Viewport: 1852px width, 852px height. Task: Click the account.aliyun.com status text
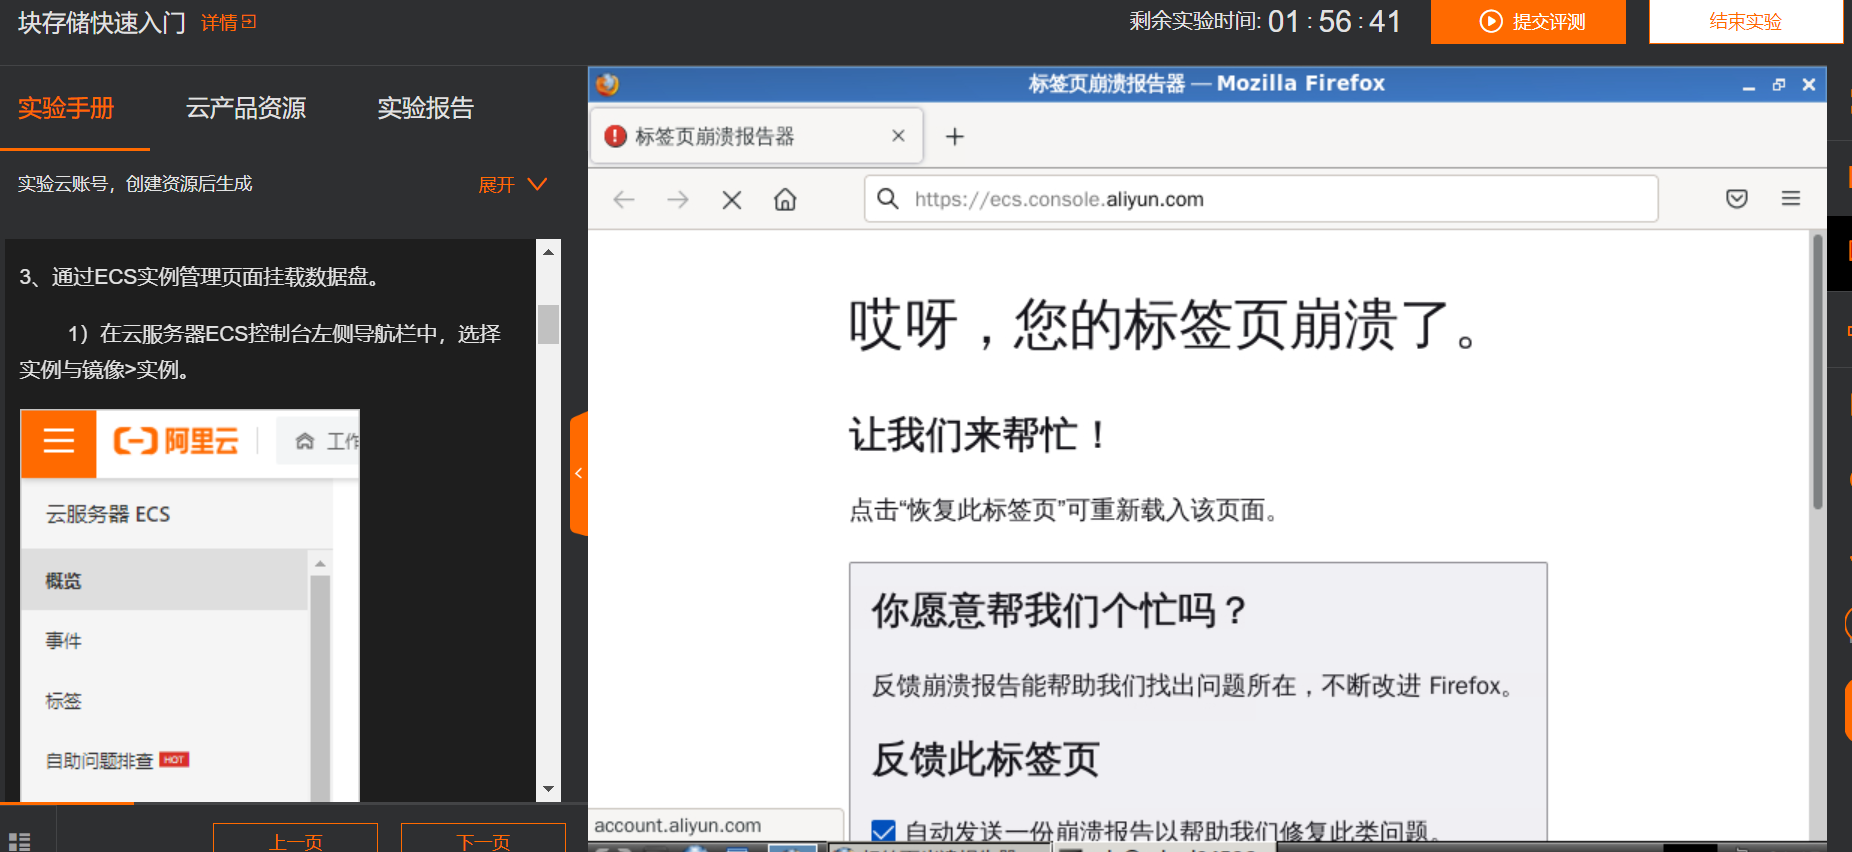tap(678, 826)
